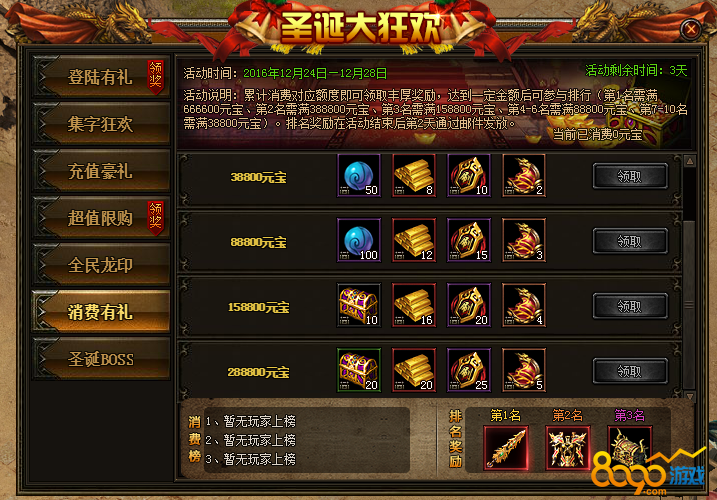Click the purple treasure chest with count 10

(358, 305)
